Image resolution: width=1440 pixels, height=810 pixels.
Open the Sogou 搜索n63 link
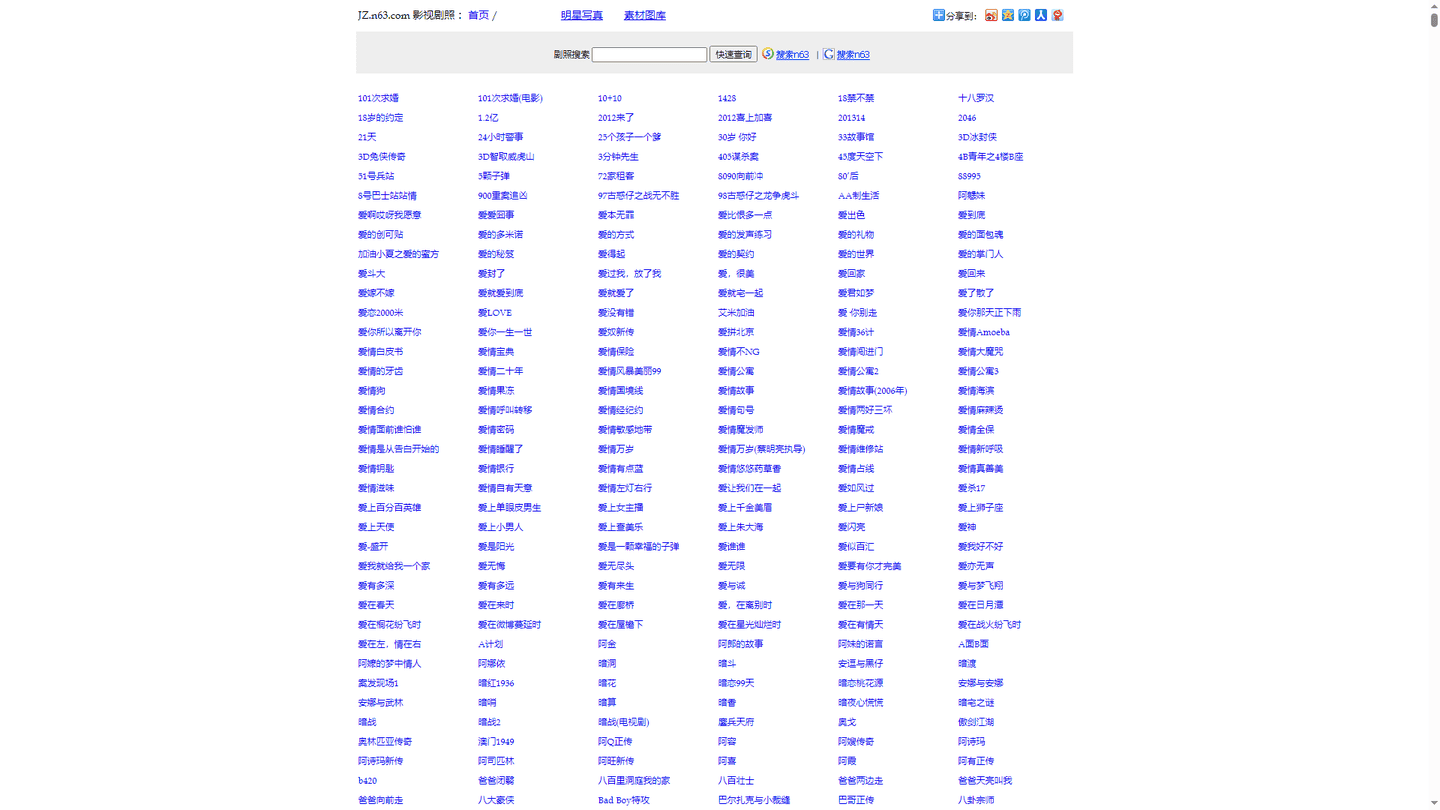(792, 55)
